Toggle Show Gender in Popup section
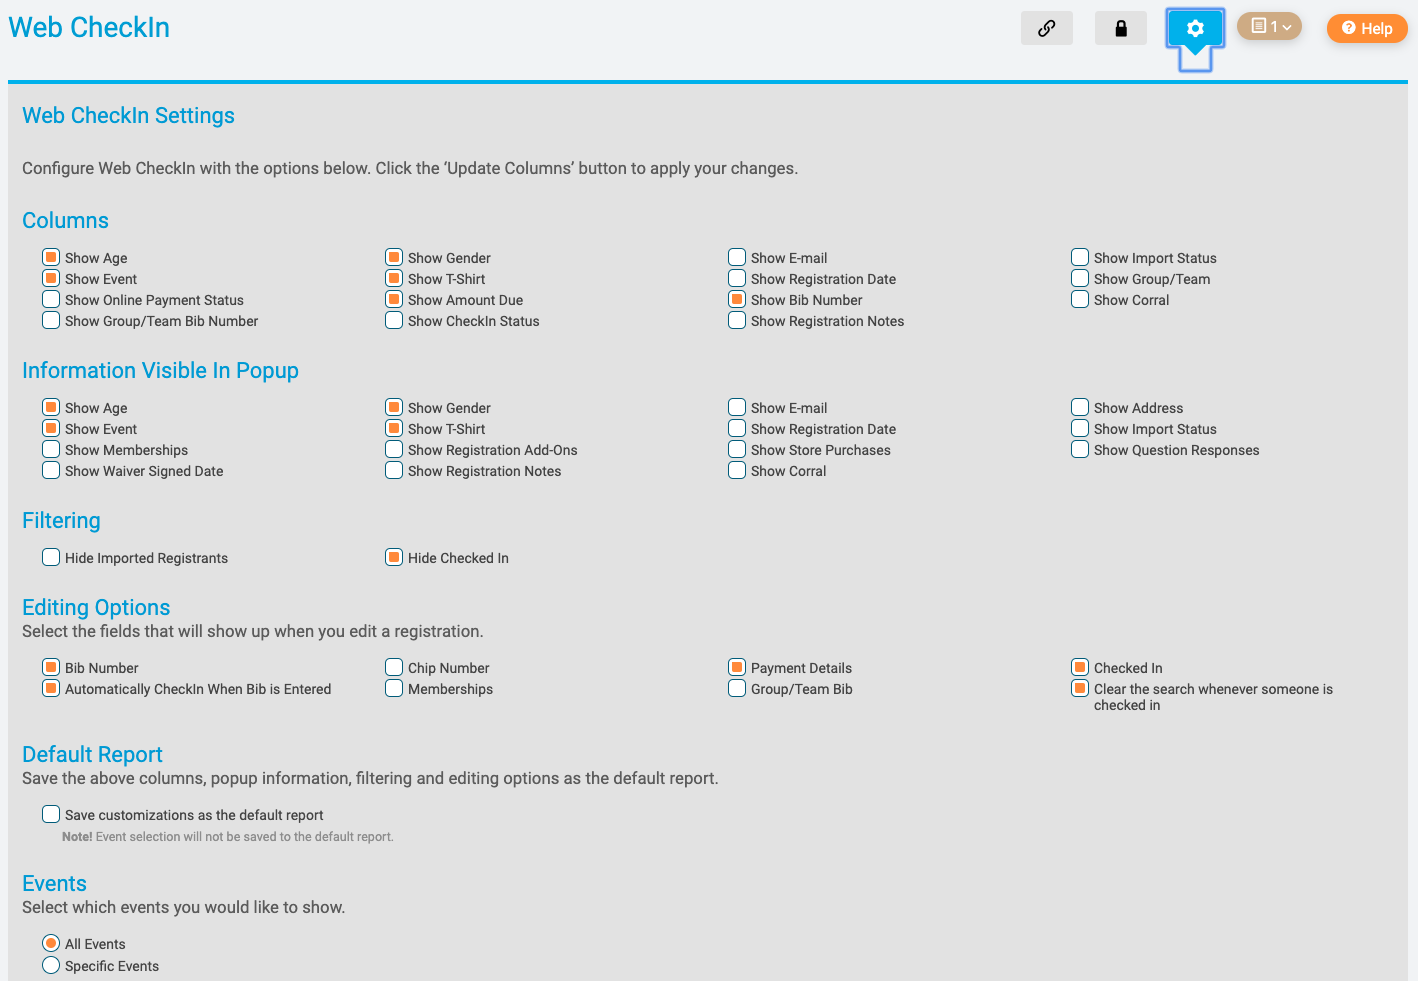Viewport: 1418px width, 981px height. click(x=394, y=407)
